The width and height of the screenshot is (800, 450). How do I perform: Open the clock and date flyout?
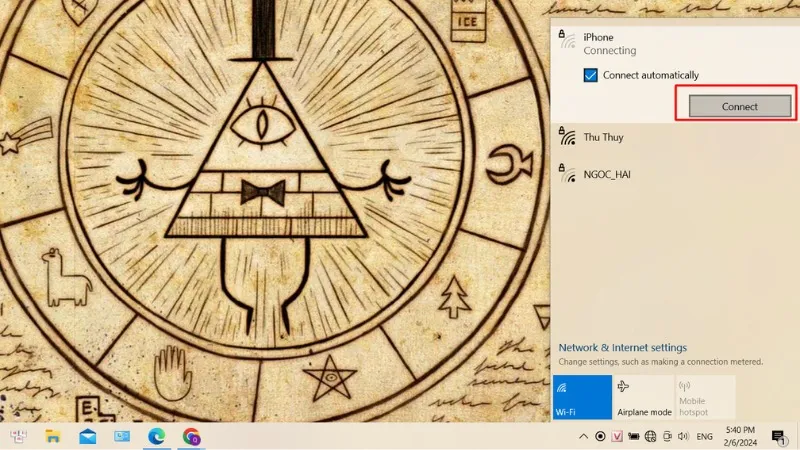(x=740, y=437)
